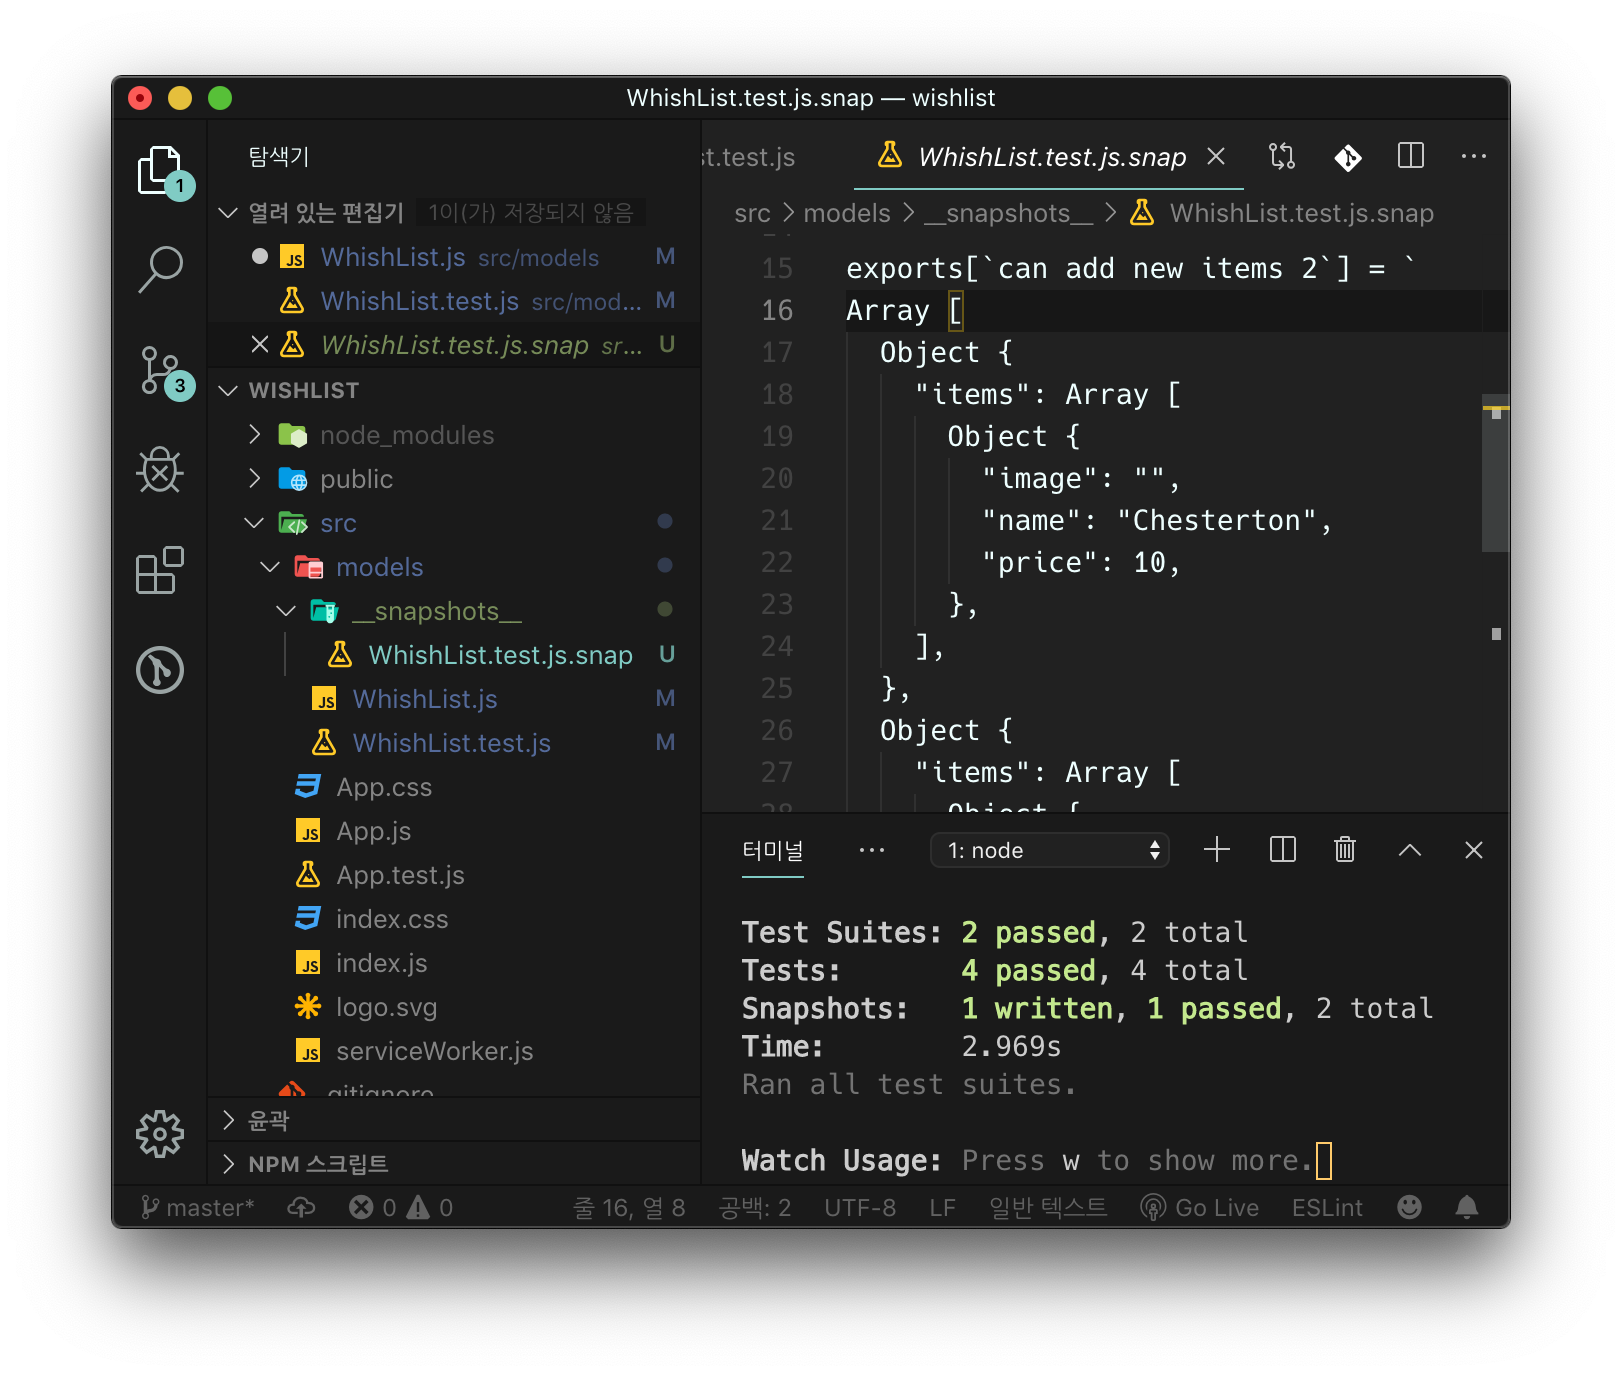This screenshot has width=1622, height=1376.
Task: Create a new terminal with plus icon
Action: point(1217,850)
